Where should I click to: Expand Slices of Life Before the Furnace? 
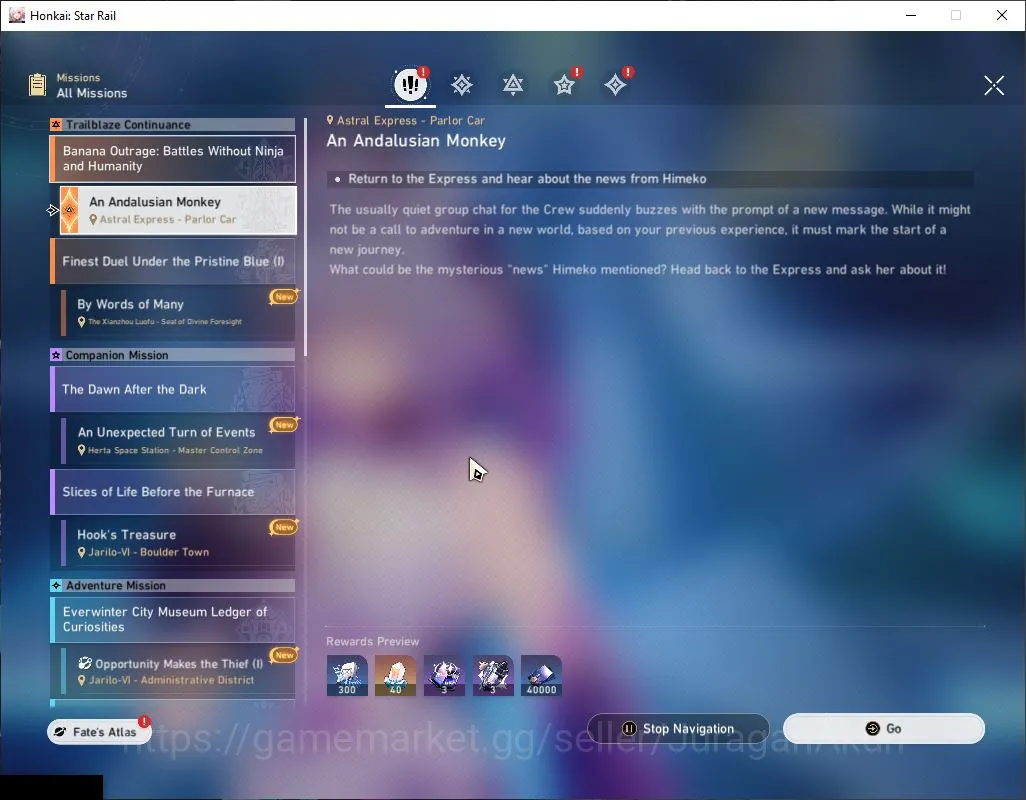click(173, 491)
